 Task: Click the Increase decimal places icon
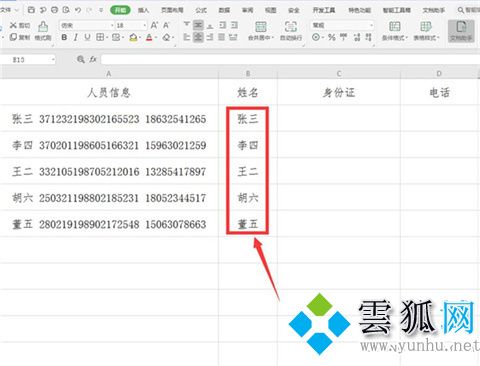pyautogui.click(x=357, y=37)
